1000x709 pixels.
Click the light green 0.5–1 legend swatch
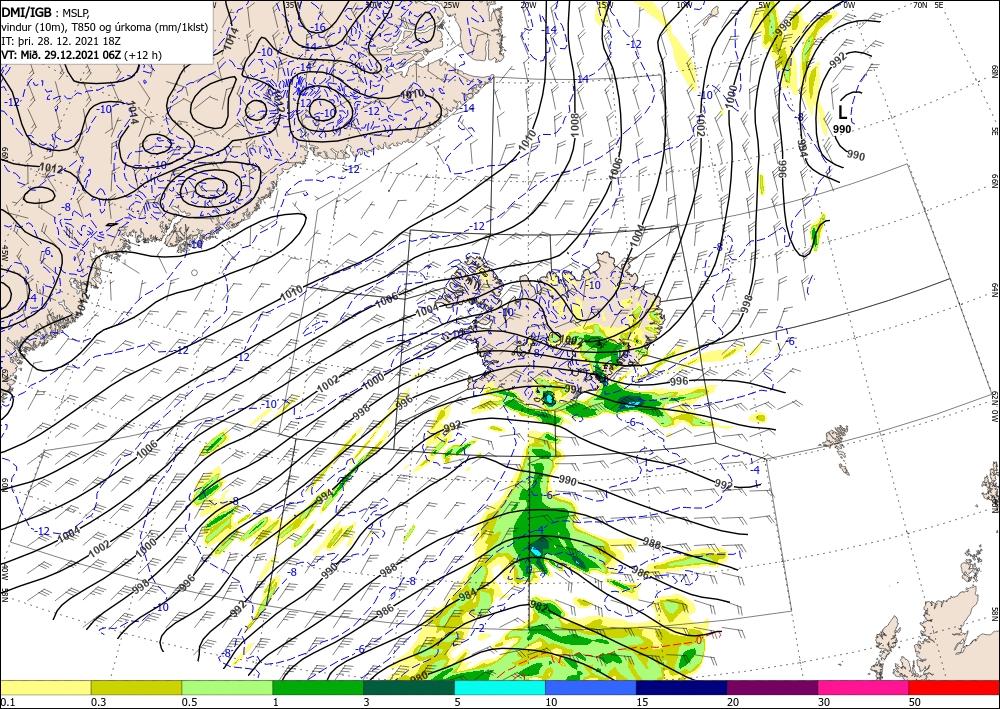click(227, 687)
